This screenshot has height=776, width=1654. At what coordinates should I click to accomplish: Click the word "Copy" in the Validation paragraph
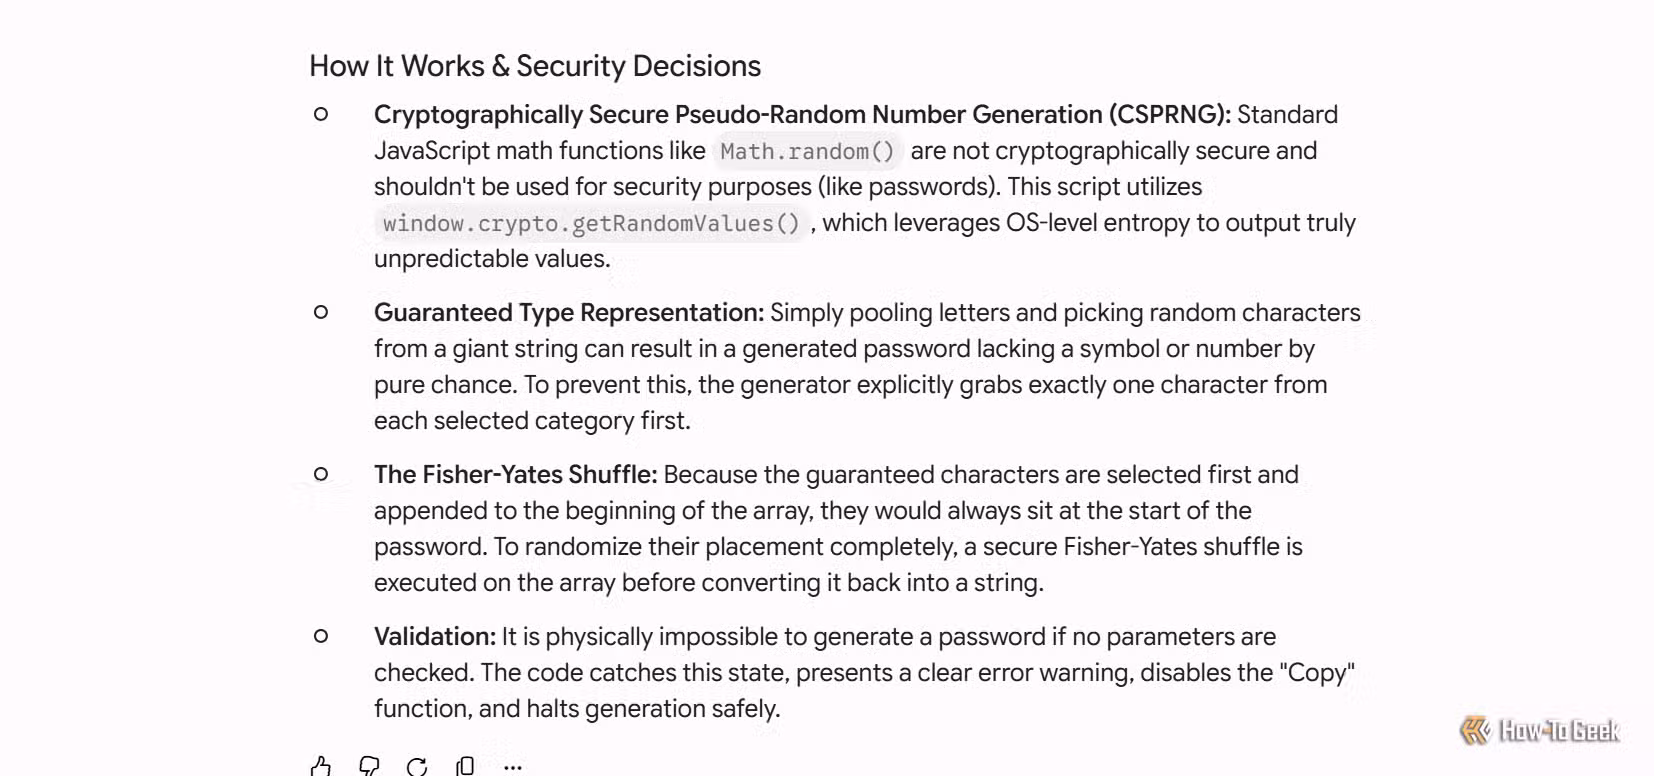[x=1317, y=673]
